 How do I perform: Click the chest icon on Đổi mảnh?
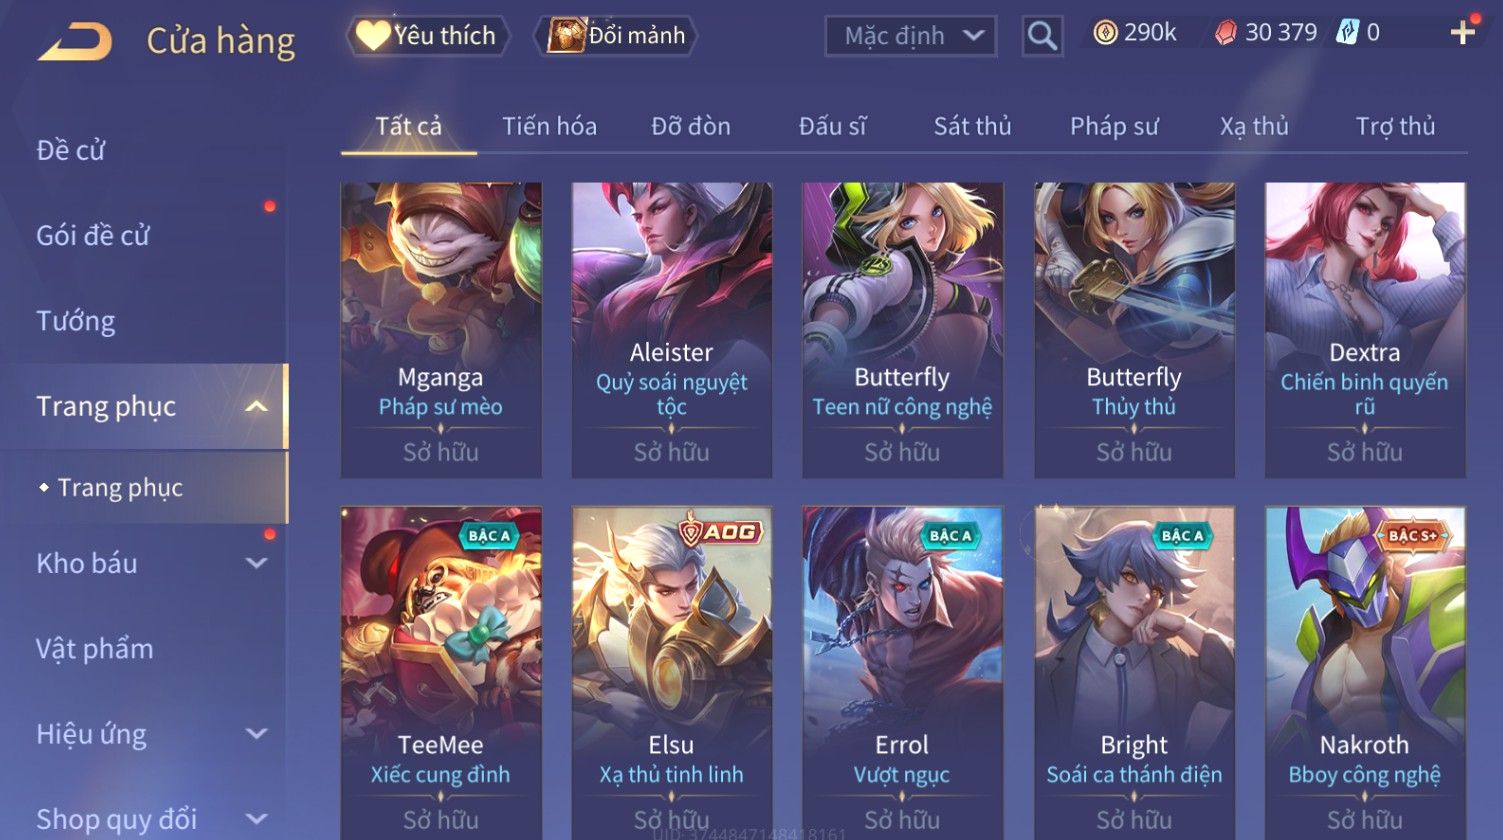coord(566,35)
